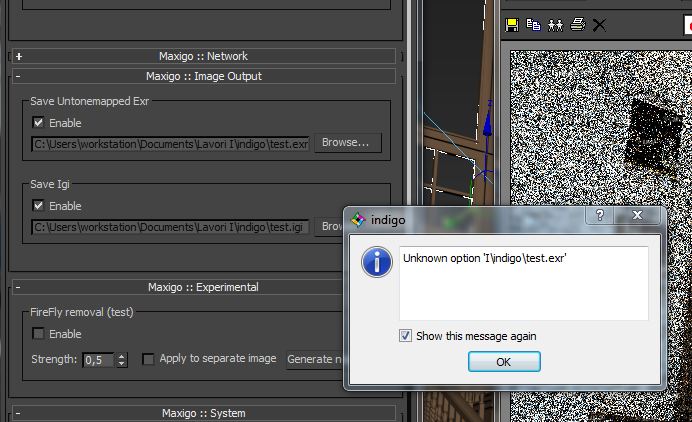This screenshot has width=692, height=422.
Task: Click the clear image X icon
Action: point(599,24)
